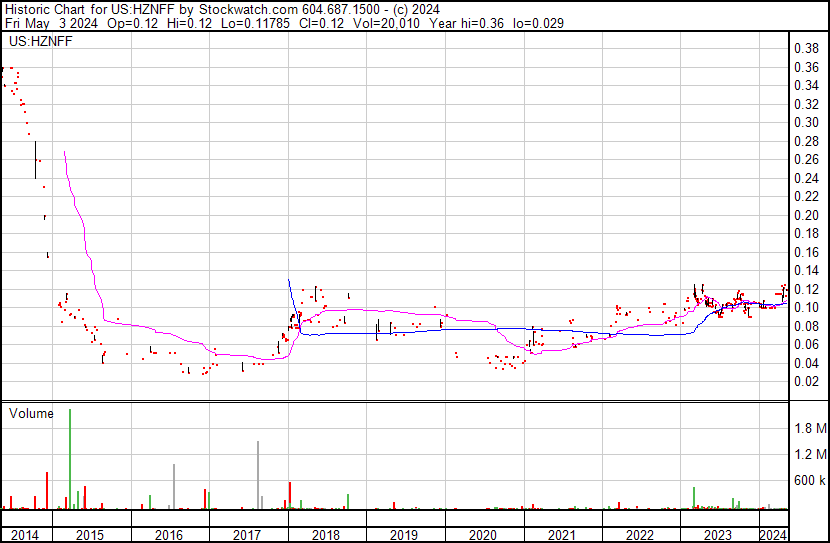This screenshot has height=543, width=830.
Task: Click the tallest green volume bar in 2015
Action: click(x=70, y=460)
